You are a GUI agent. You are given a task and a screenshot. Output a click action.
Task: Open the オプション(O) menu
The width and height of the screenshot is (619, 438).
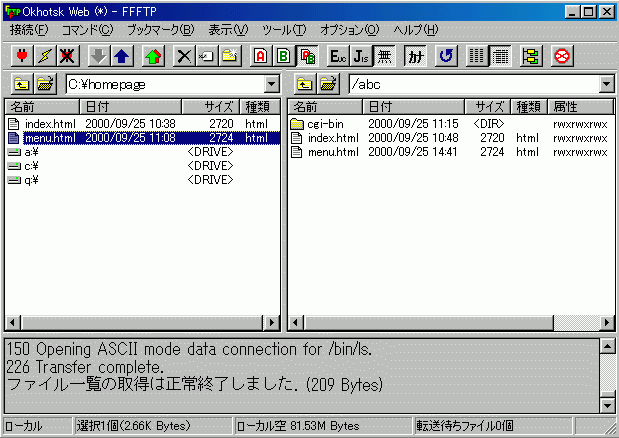pos(350,30)
